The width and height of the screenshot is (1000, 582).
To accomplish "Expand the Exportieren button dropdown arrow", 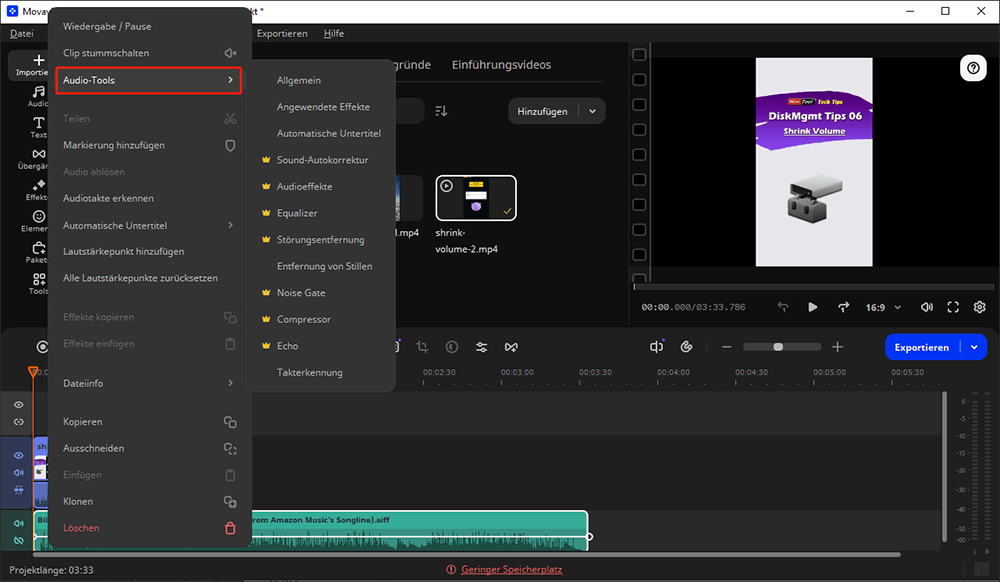I will tap(974, 347).
